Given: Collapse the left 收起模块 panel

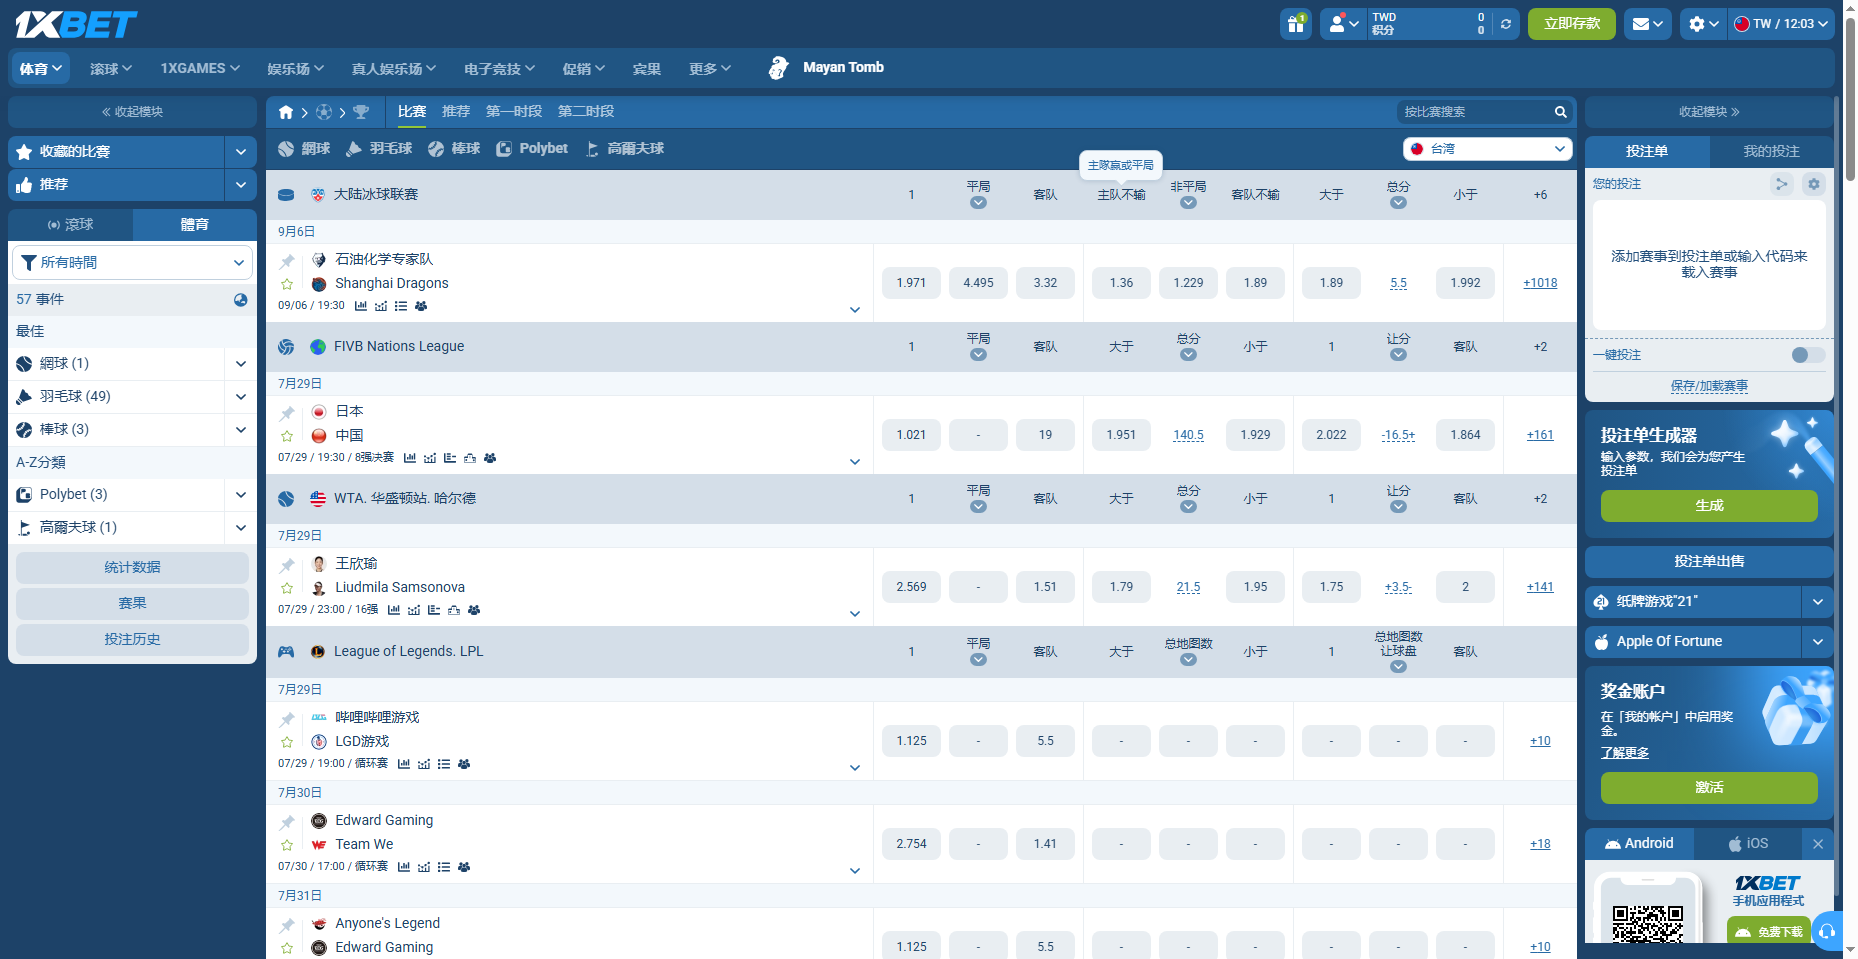Looking at the screenshot, I should (132, 112).
